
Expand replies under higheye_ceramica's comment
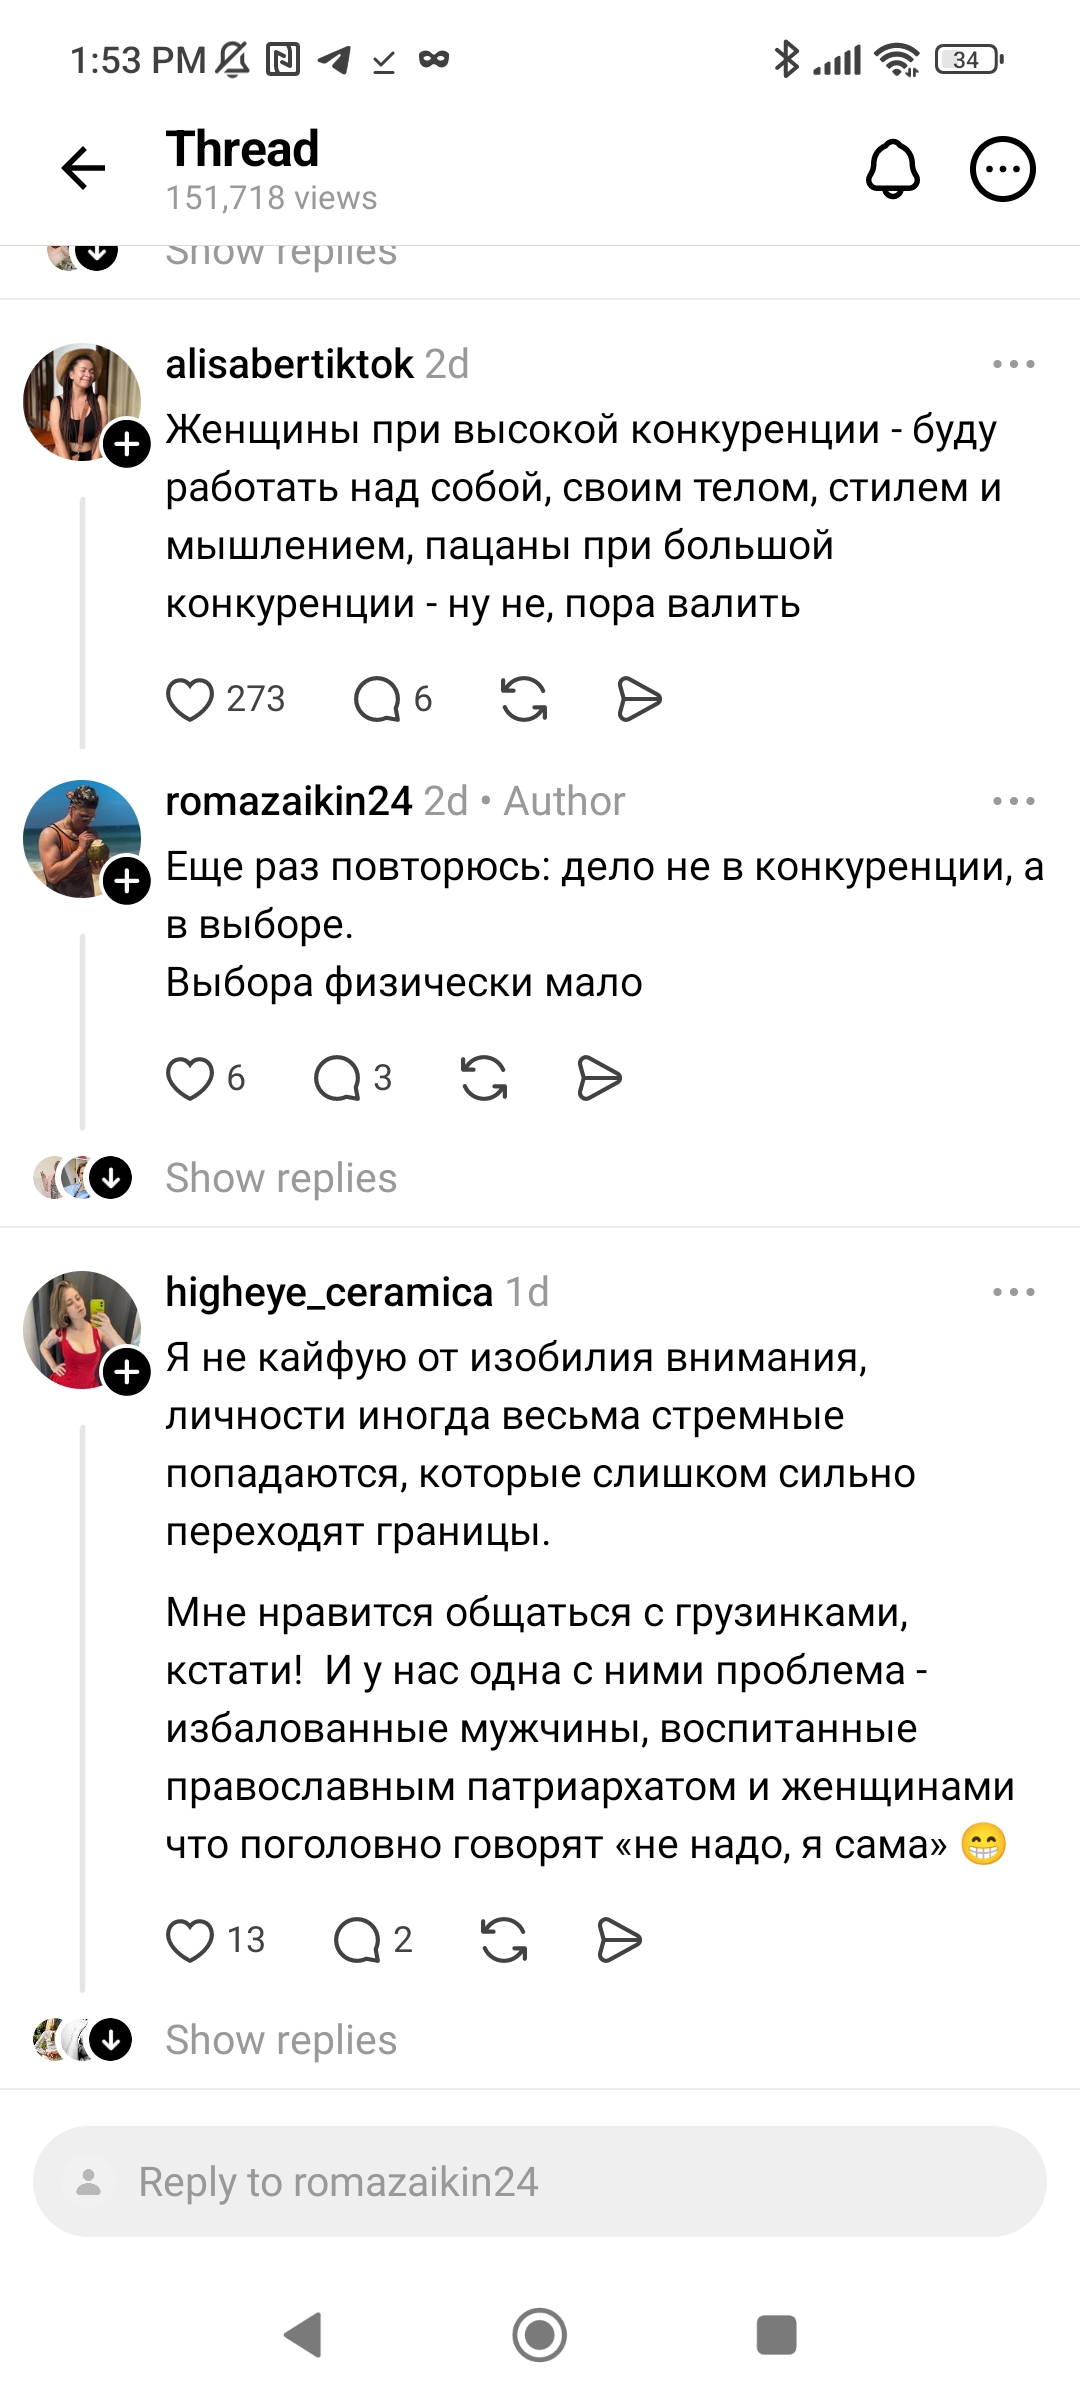pos(281,2040)
